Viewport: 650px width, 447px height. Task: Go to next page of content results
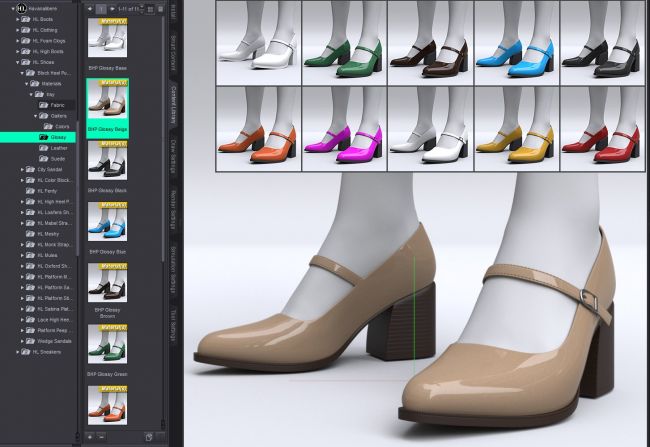point(113,8)
